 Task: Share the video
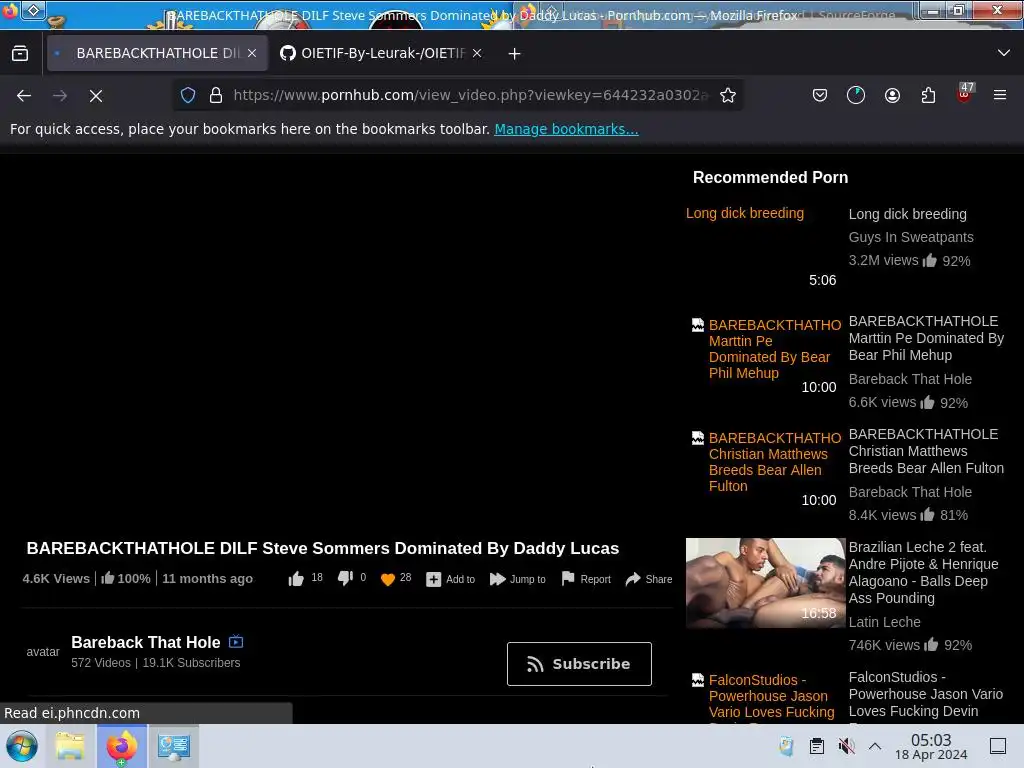(648, 579)
